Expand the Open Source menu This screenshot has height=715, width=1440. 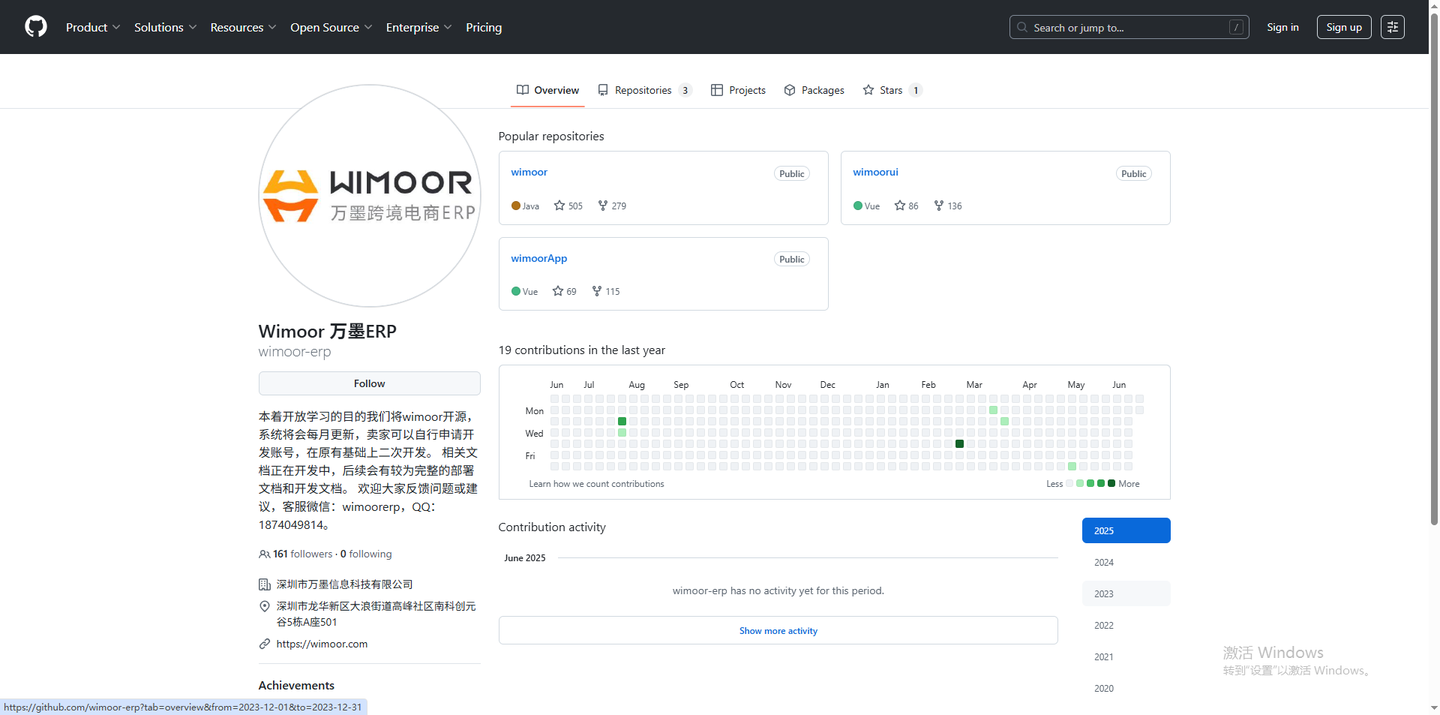[331, 27]
